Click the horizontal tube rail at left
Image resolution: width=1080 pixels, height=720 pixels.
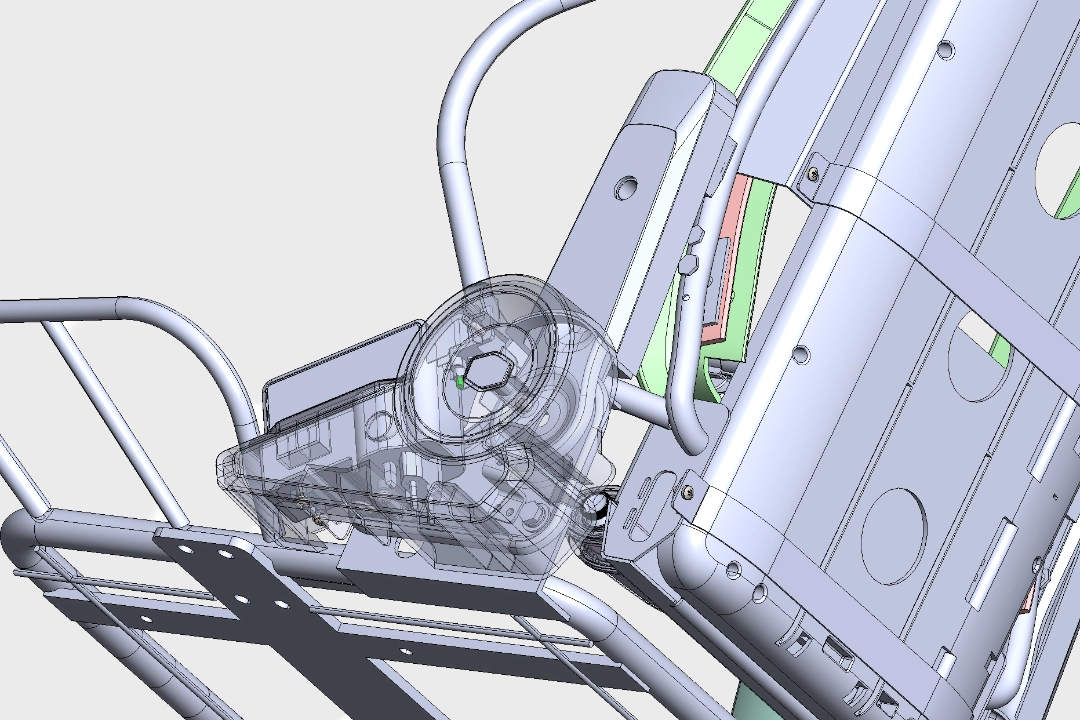click(x=60, y=307)
